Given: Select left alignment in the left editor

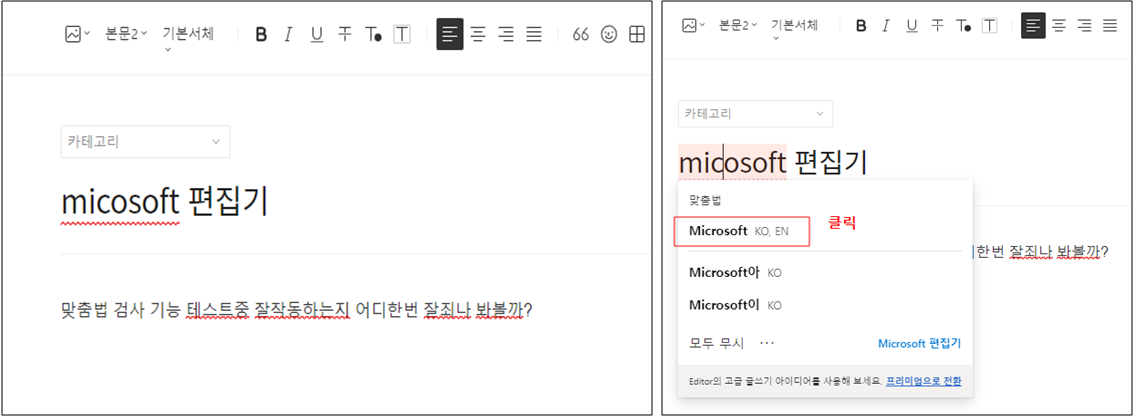Looking at the screenshot, I should pyautogui.click(x=450, y=34).
